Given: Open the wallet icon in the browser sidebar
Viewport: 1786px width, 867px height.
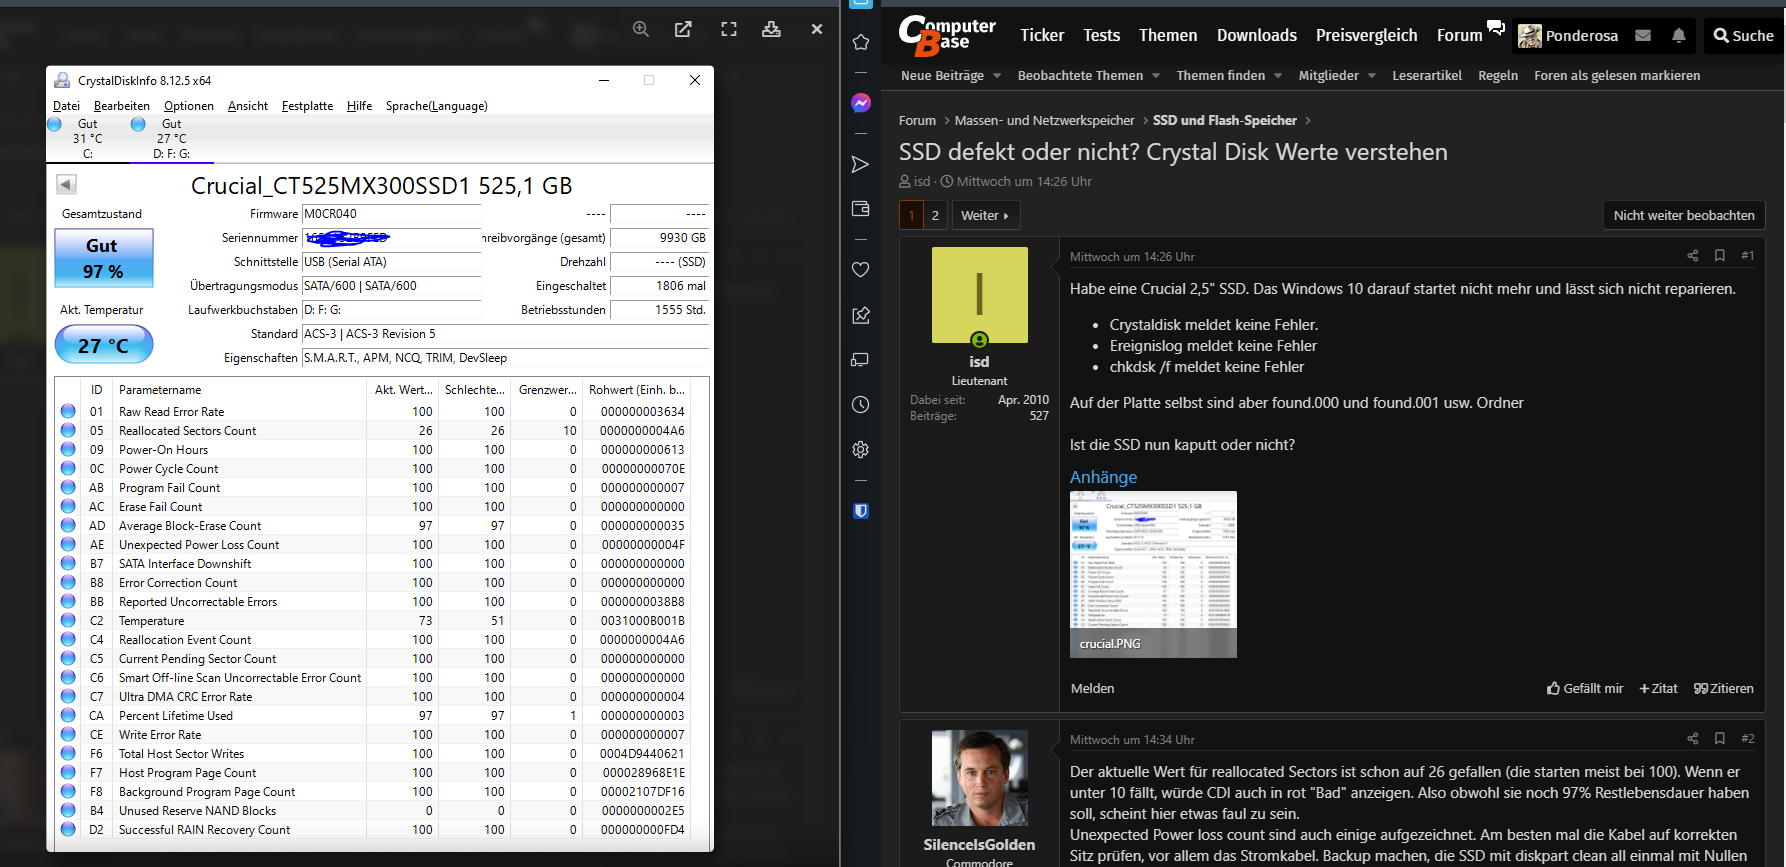Looking at the screenshot, I should tap(860, 208).
